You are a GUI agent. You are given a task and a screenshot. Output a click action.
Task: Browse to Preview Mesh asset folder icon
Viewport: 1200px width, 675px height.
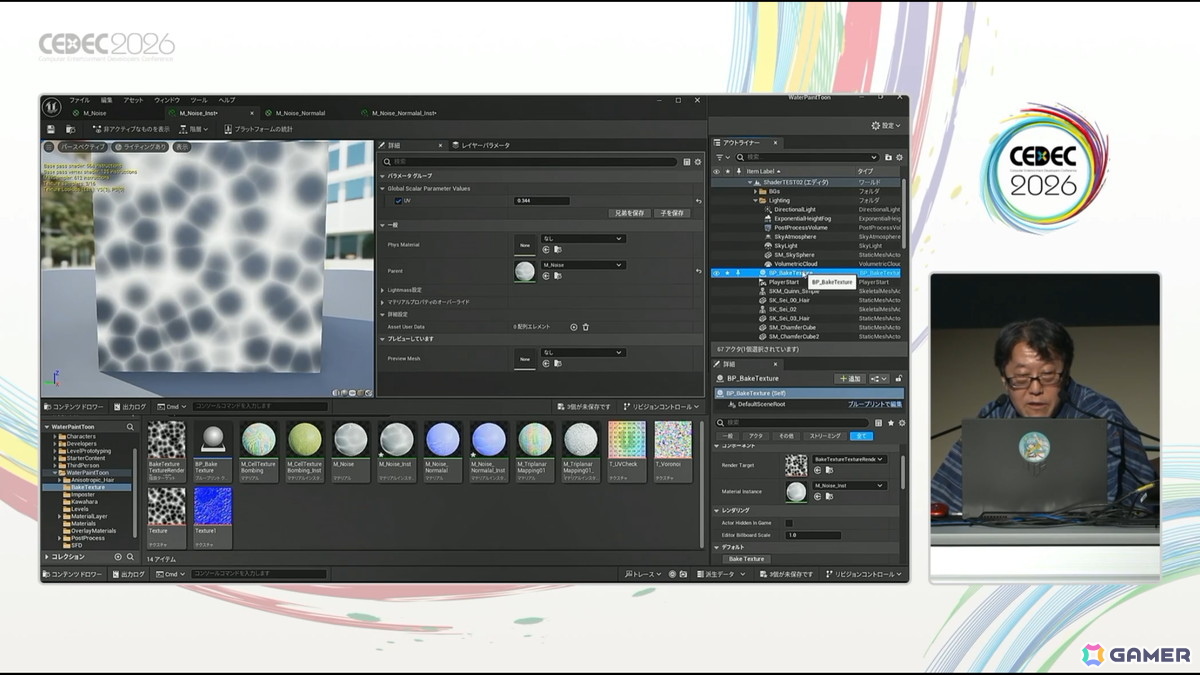(557, 364)
